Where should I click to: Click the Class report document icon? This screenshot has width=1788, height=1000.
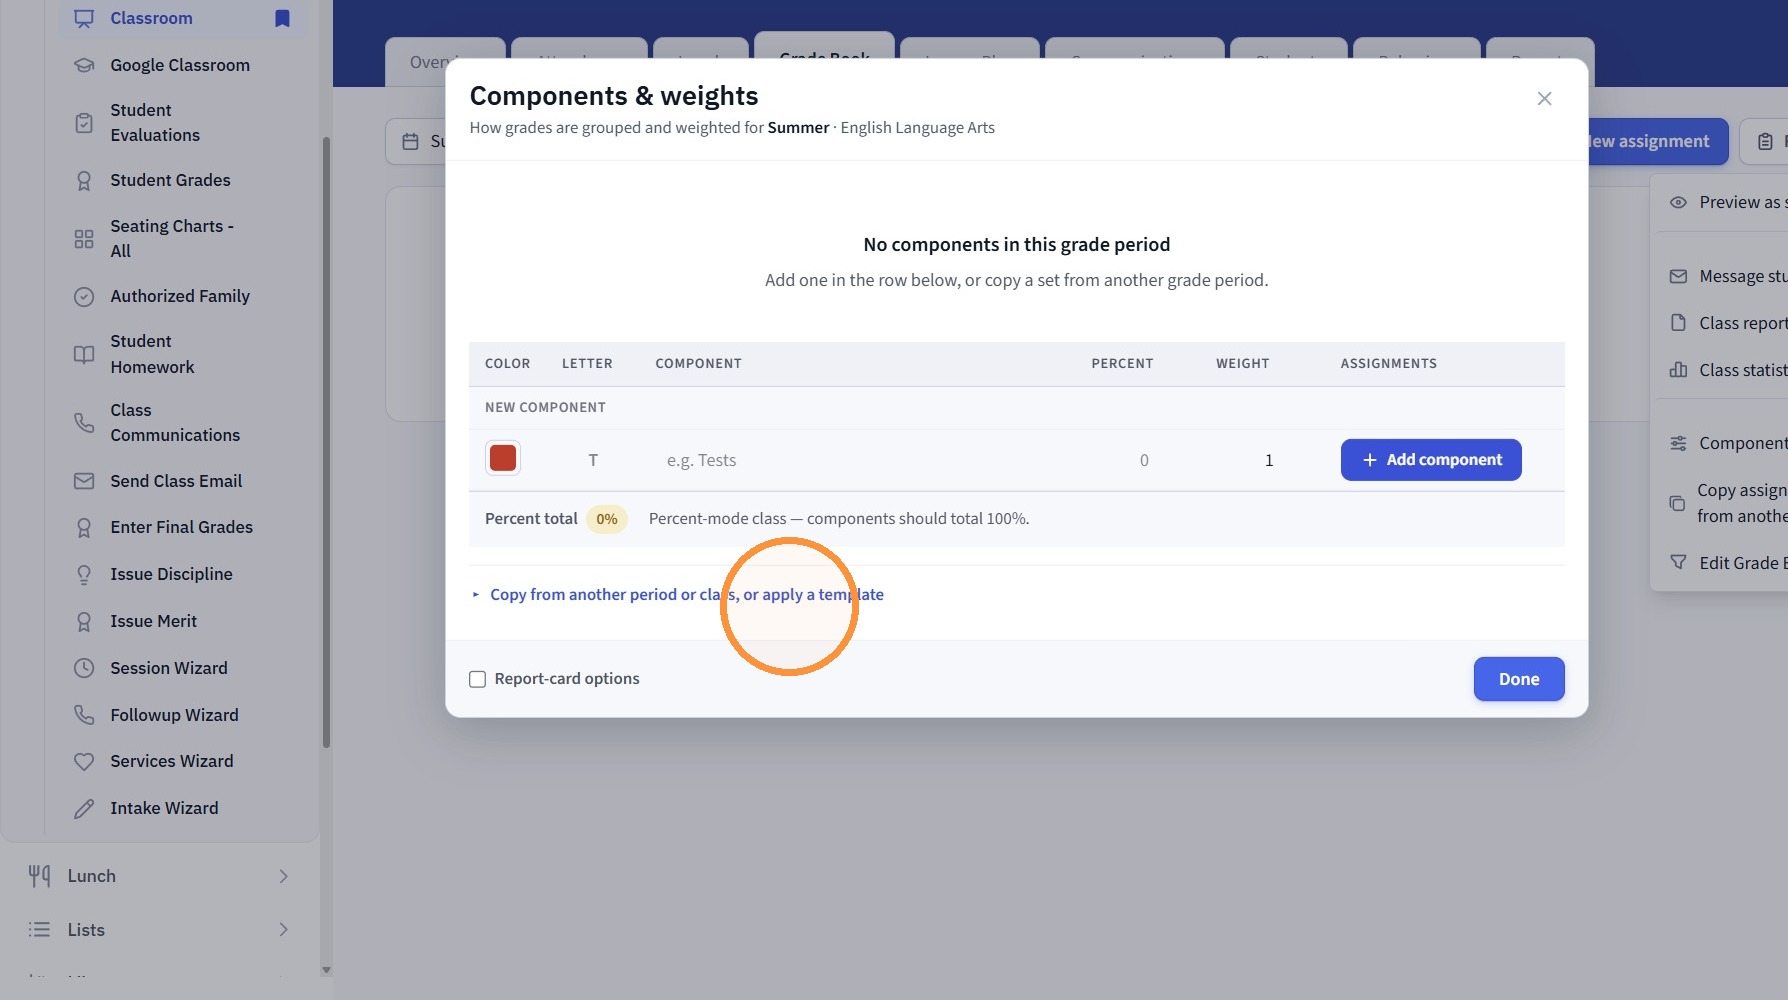tap(1678, 323)
